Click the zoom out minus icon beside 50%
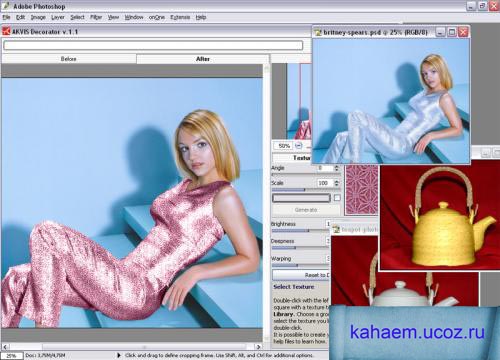This screenshot has width=500, height=360. tap(298, 146)
